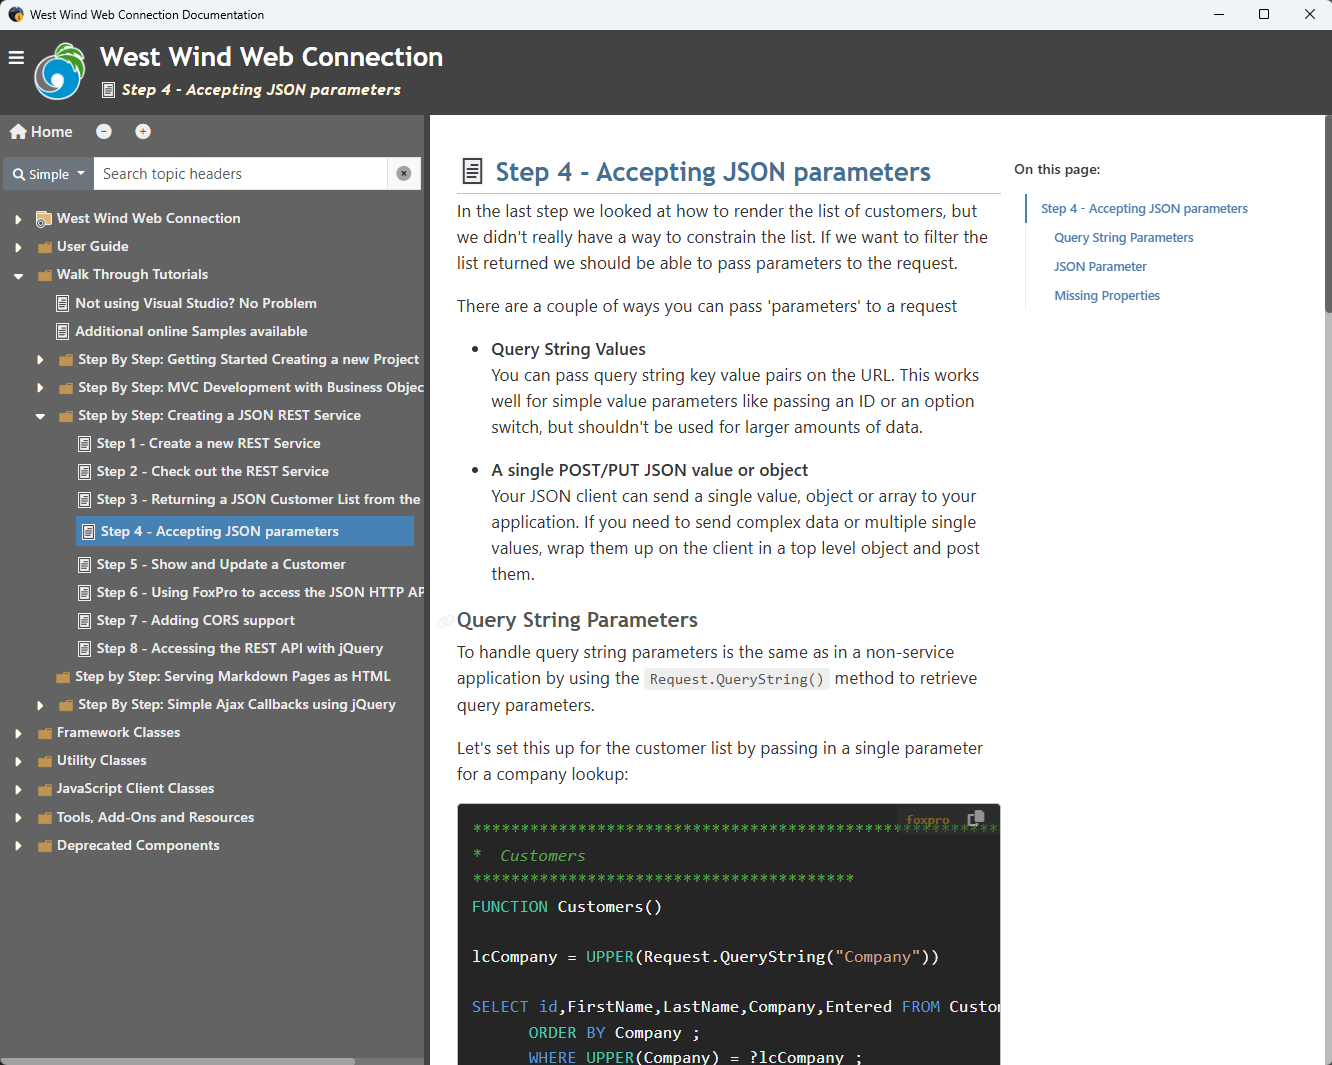Select Step 7 - Adding CORS support topic
The width and height of the screenshot is (1332, 1065).
(x=195, y=620)
